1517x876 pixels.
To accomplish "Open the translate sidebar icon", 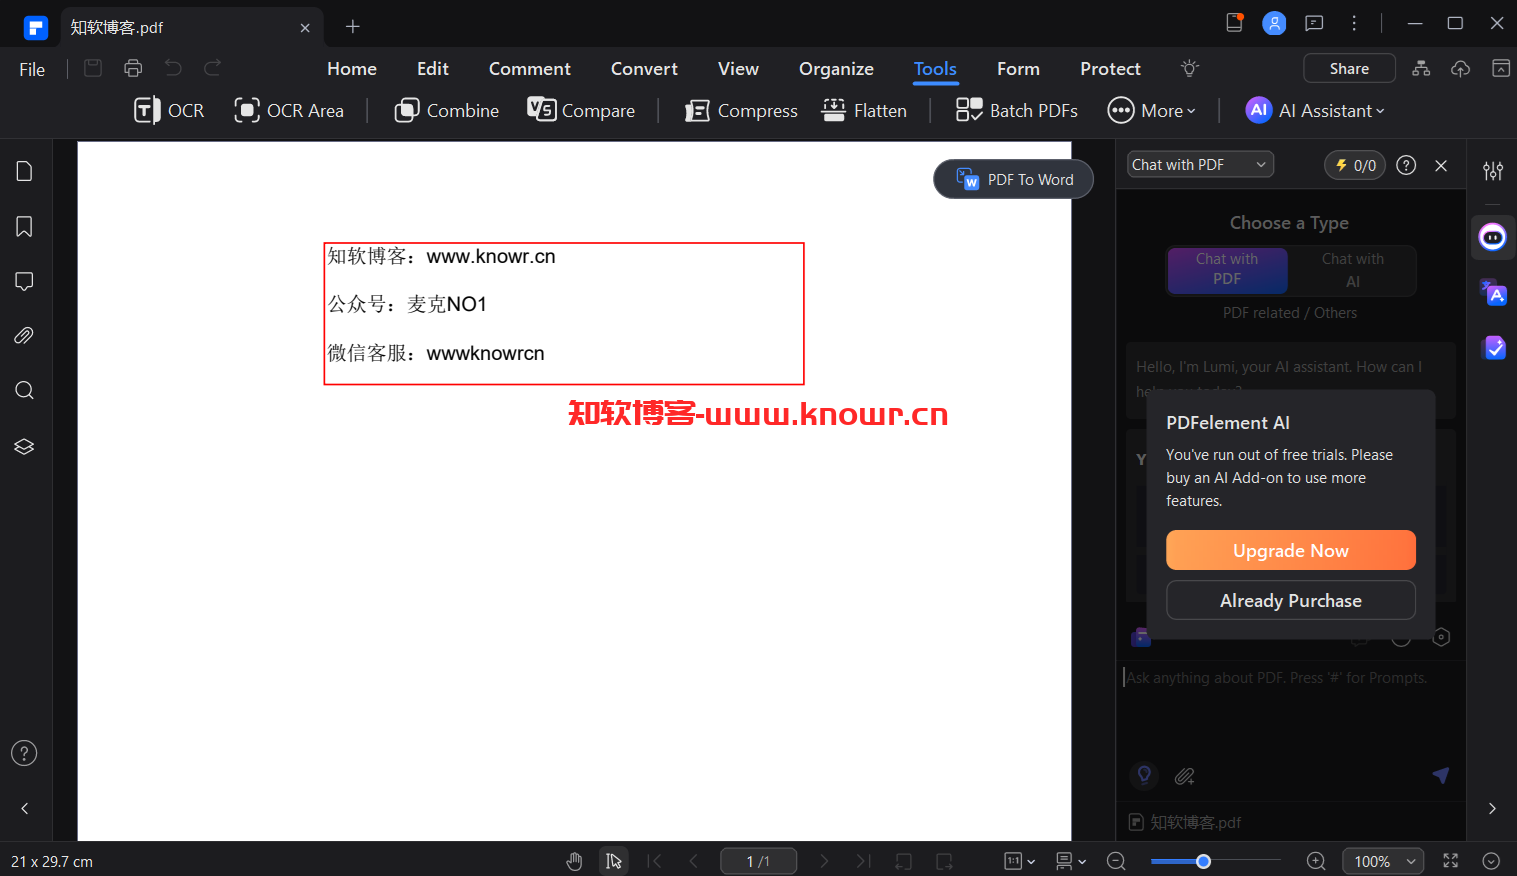I will pyautogui.click(x=1493, y=293).
